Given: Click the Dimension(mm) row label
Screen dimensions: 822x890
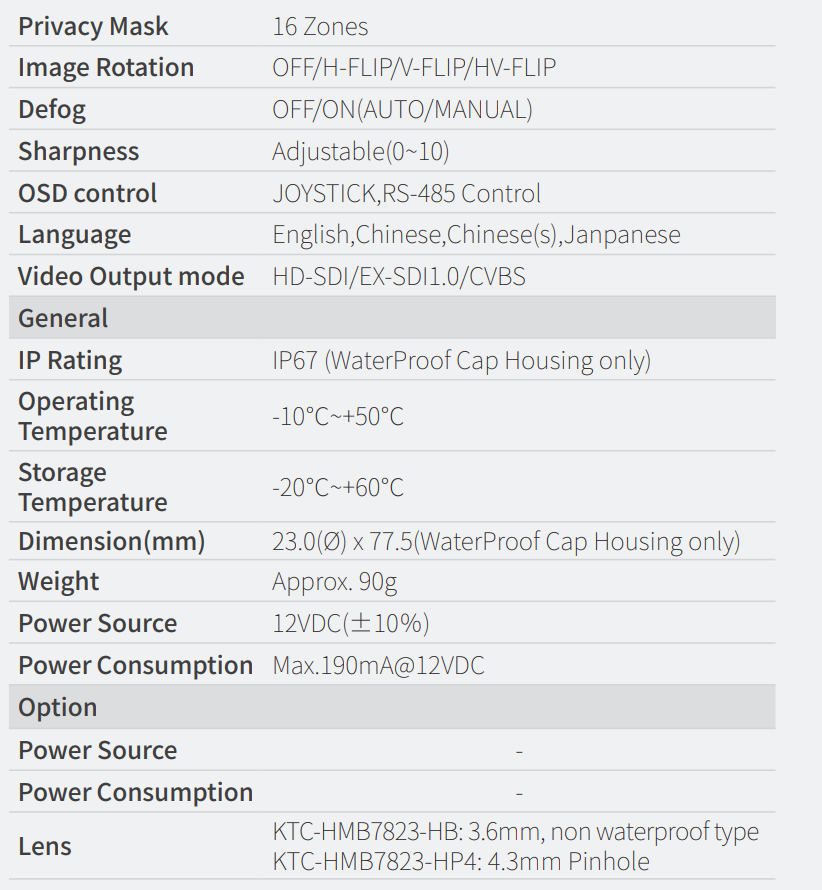Looking at the screenshot, I should tap(111, 542).
